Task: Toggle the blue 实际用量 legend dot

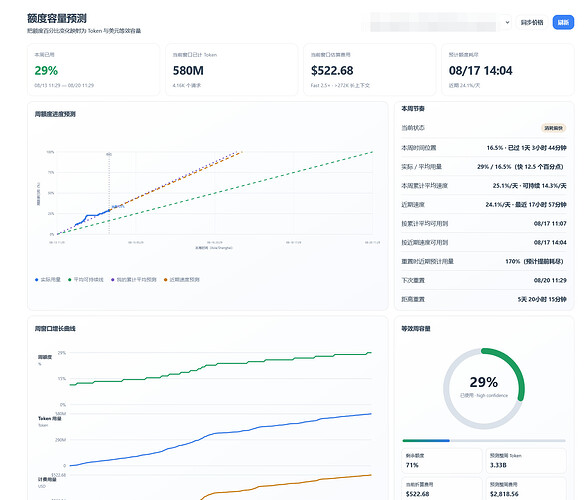Action: coord(37,279)
